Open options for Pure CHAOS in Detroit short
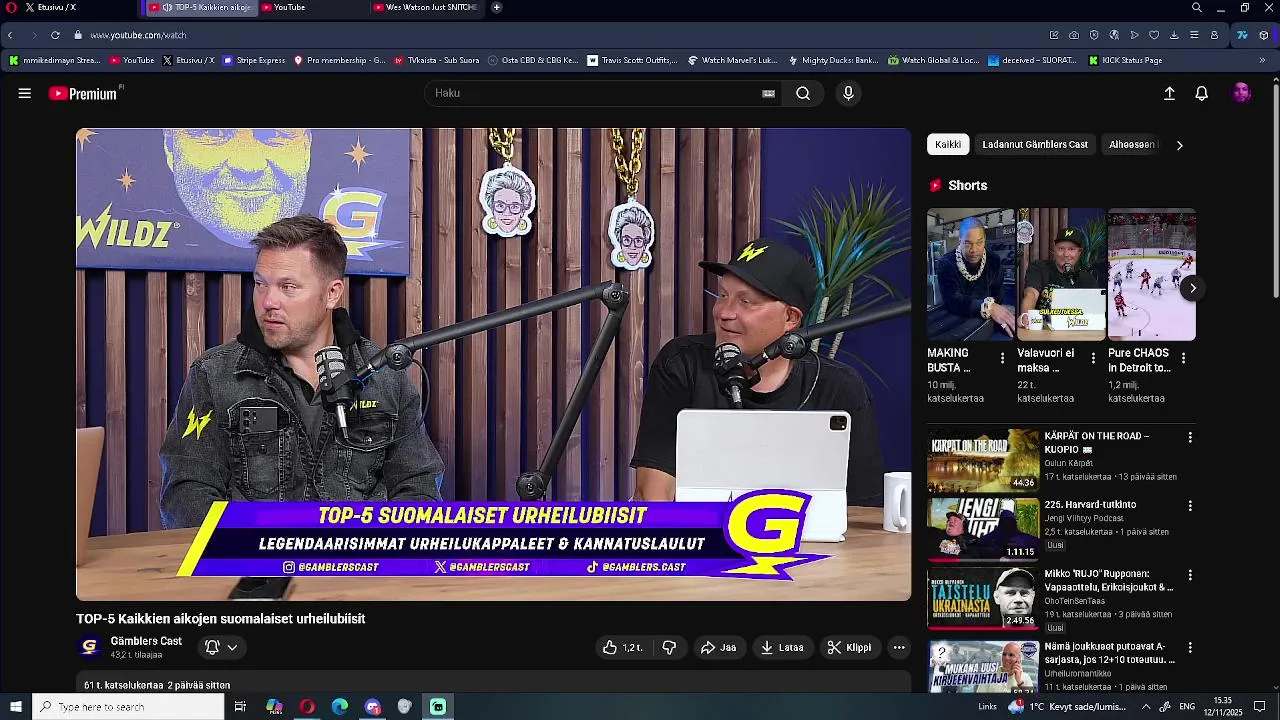1280x720 pixels. tap(1183, 358)
